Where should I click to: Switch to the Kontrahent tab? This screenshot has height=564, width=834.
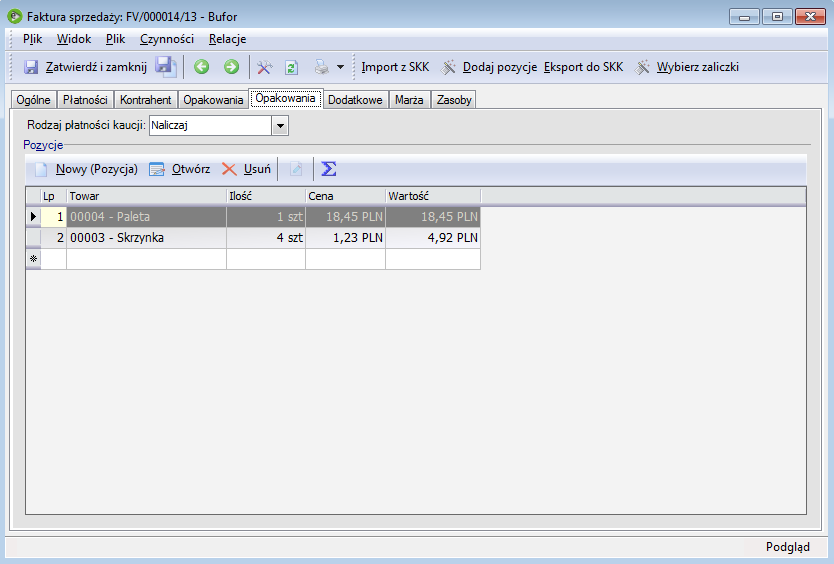pyautogui.click(x=145, y=100)
